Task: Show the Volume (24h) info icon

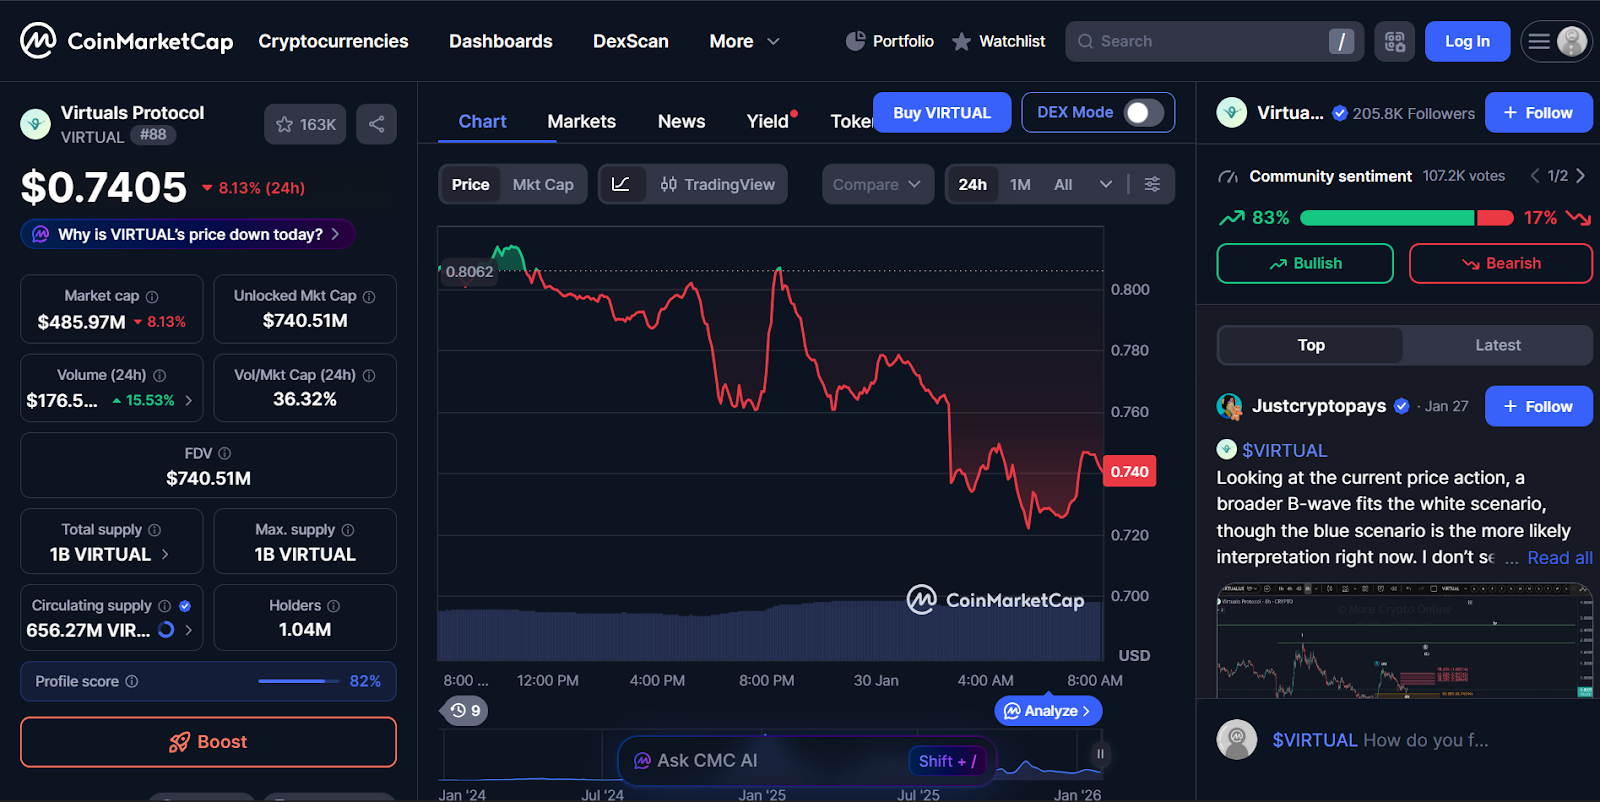Action: [x=159, y=376]
